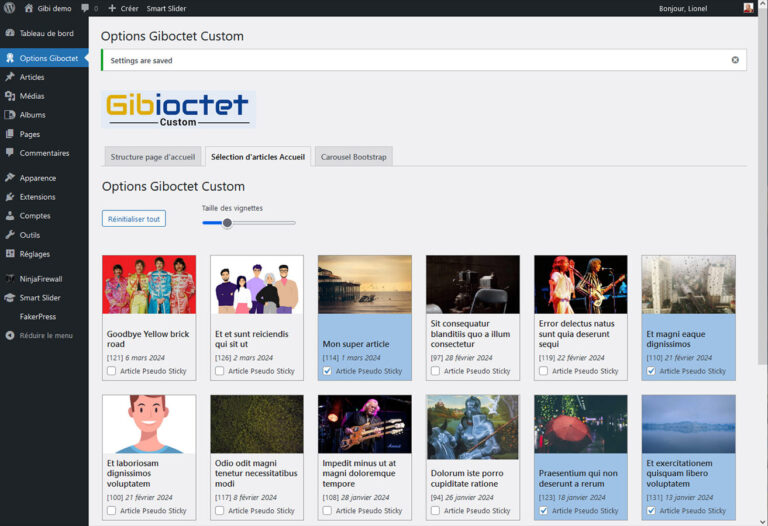Click the Error delectus natus title text
The height and width of the screenshot is (526, 768).
576,334
